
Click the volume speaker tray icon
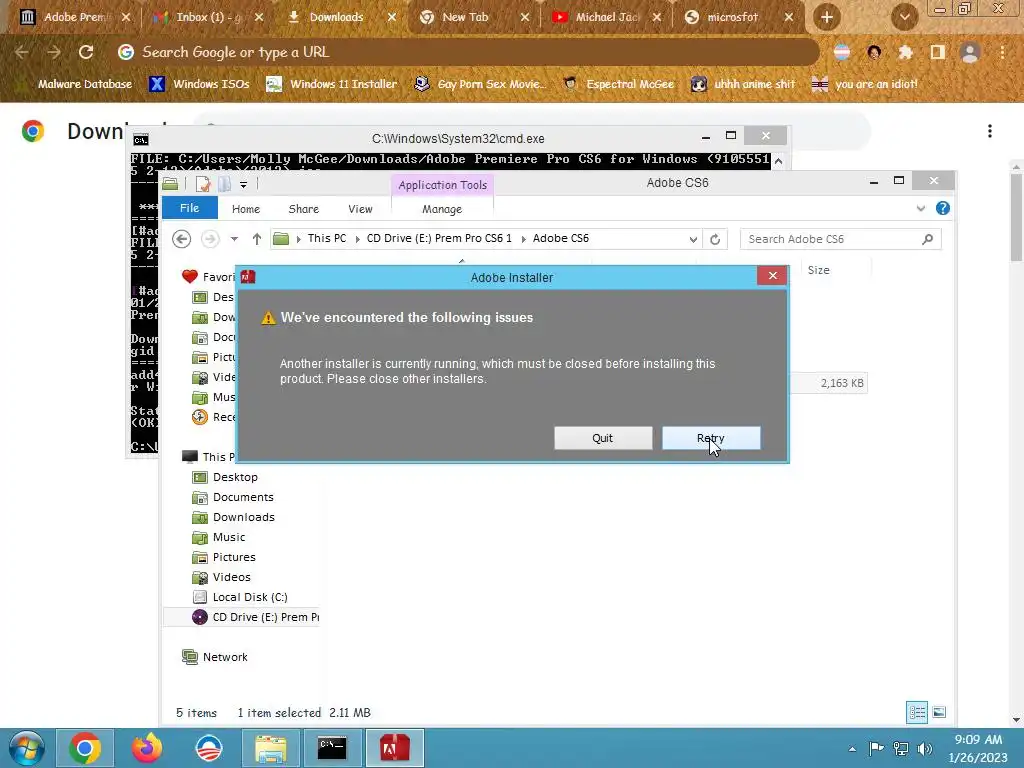pos(925,749)
